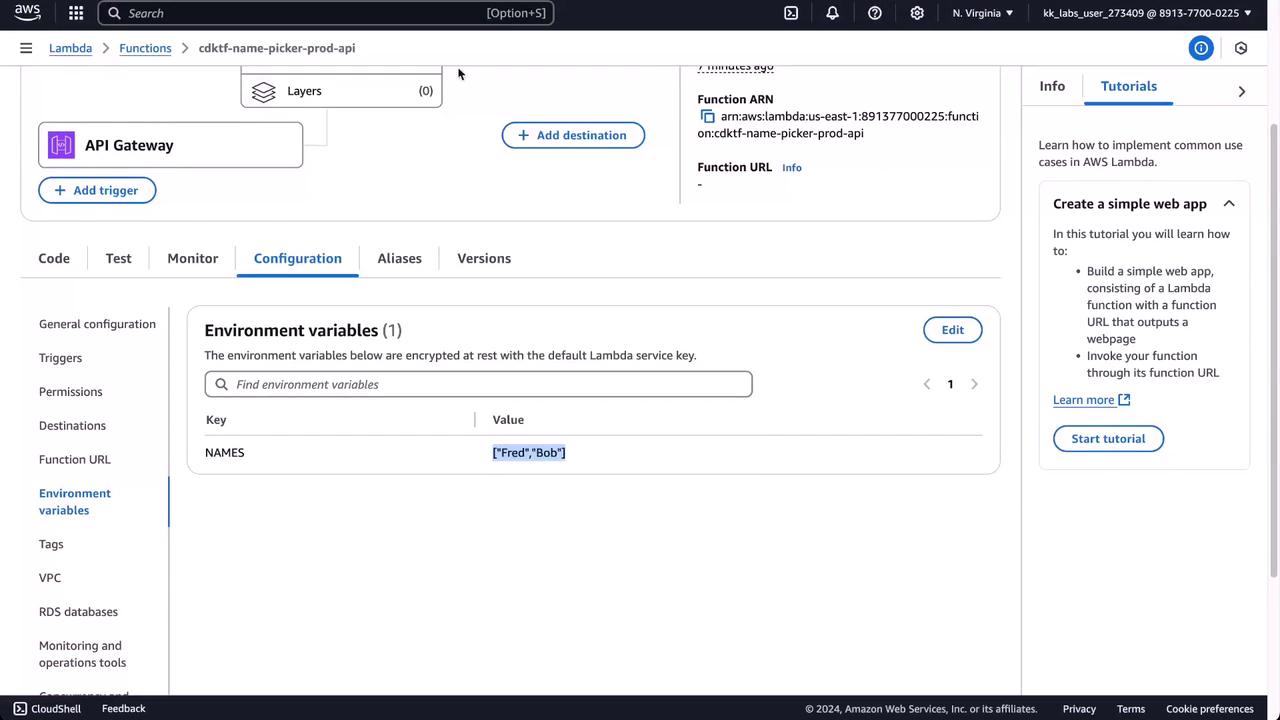Click the Feedback link in the footer
The width and height of the screenshot is (1280, 720).
(x=123, y=708)
